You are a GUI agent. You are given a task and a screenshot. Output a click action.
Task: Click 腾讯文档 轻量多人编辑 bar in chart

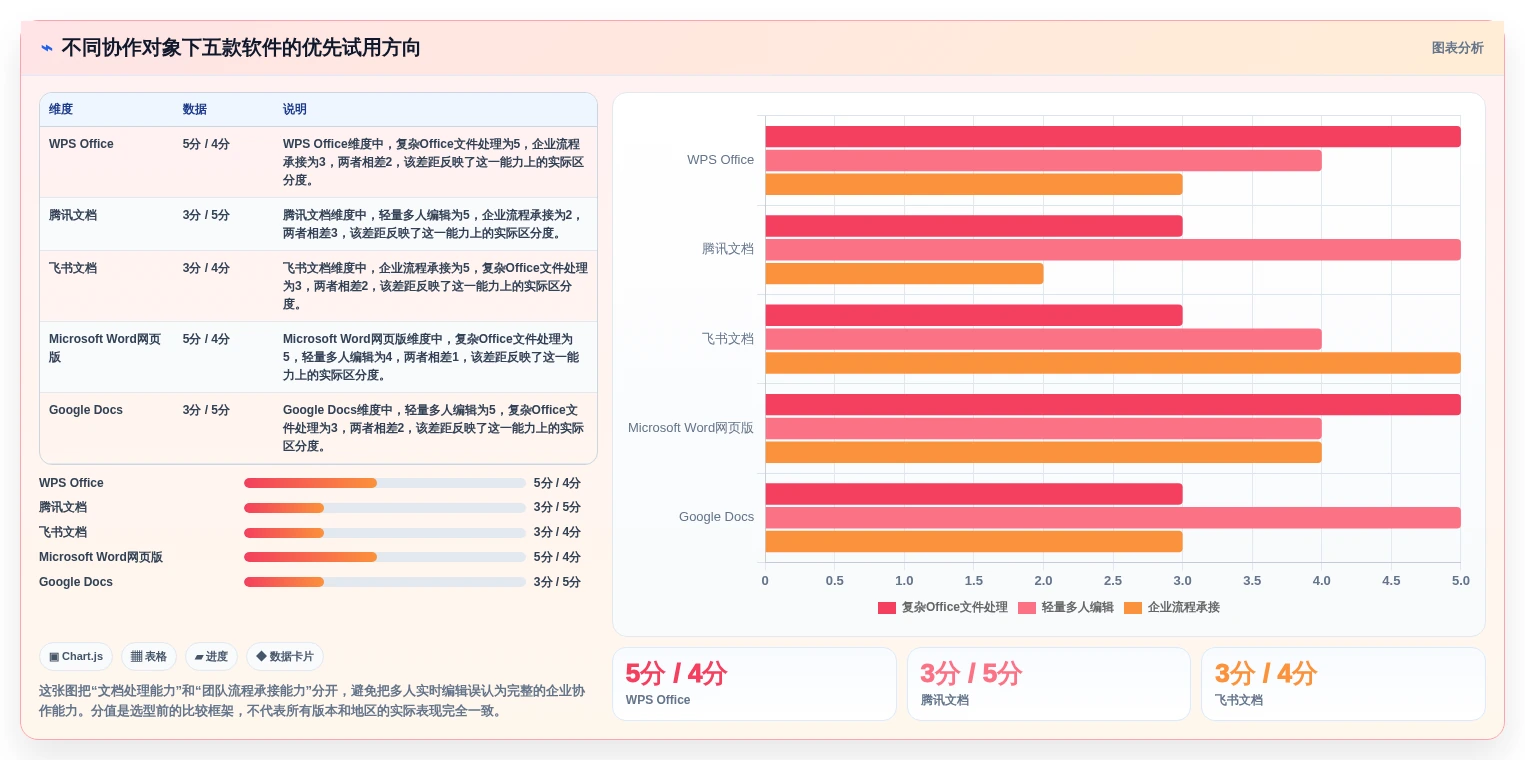point(1113,250)
